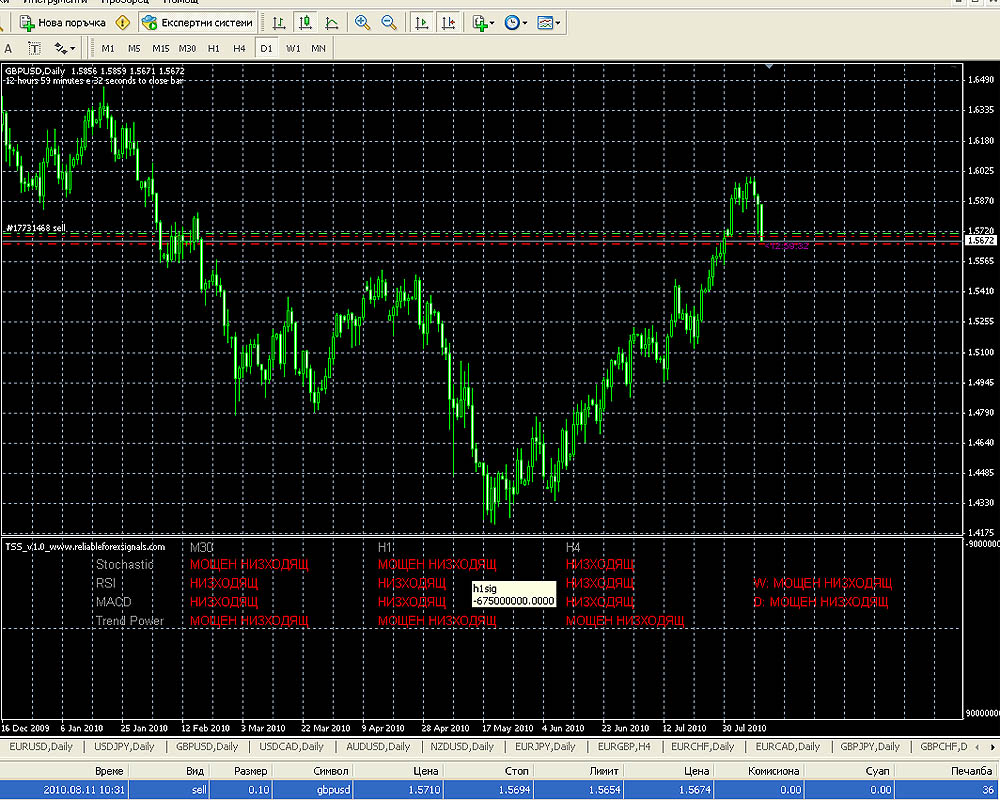Screen dimensions: 1000x800
Task: Select the text label tool
Action: pos(34,48)
